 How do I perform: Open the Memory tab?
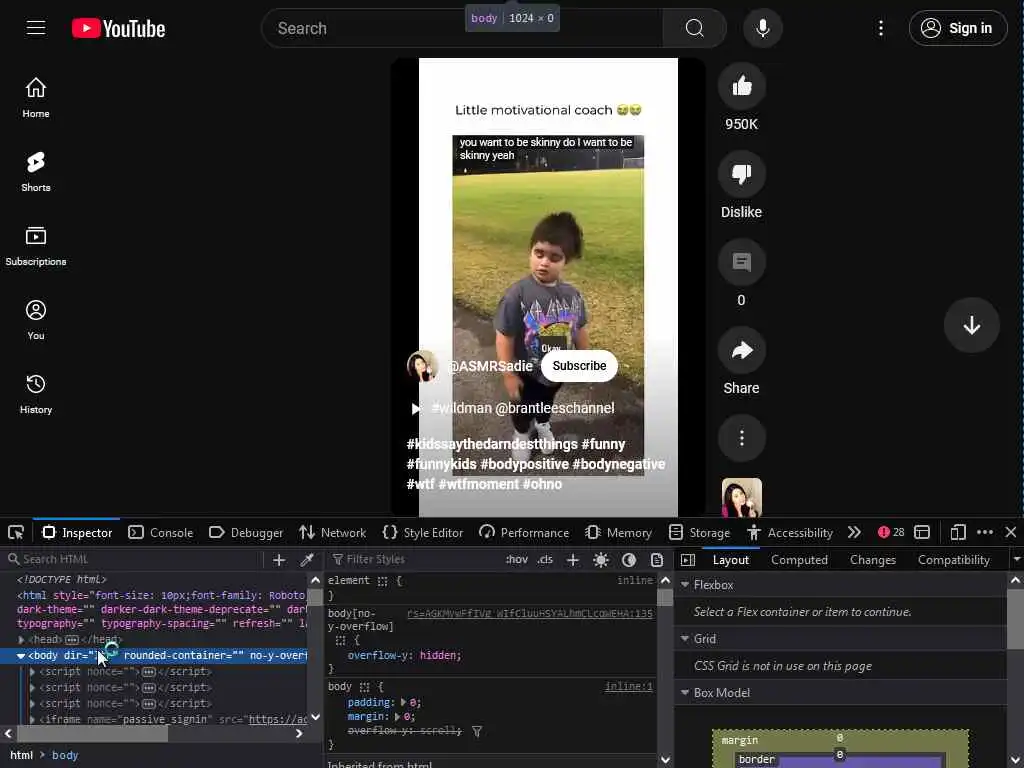tap(618, 532)
